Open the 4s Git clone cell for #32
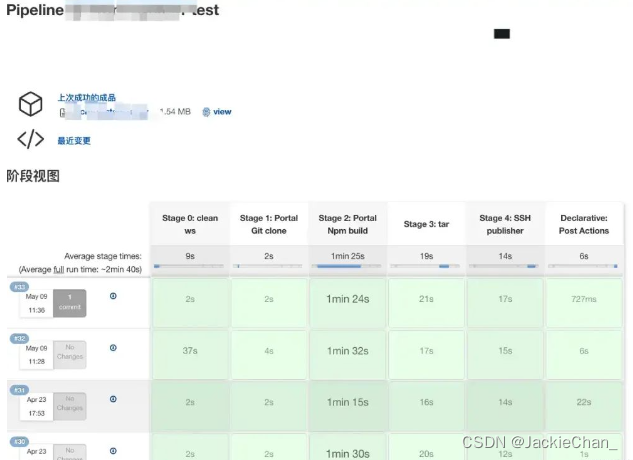Viewport: 633px width, 460px height. pyautogui.click(x=269, y=355)
